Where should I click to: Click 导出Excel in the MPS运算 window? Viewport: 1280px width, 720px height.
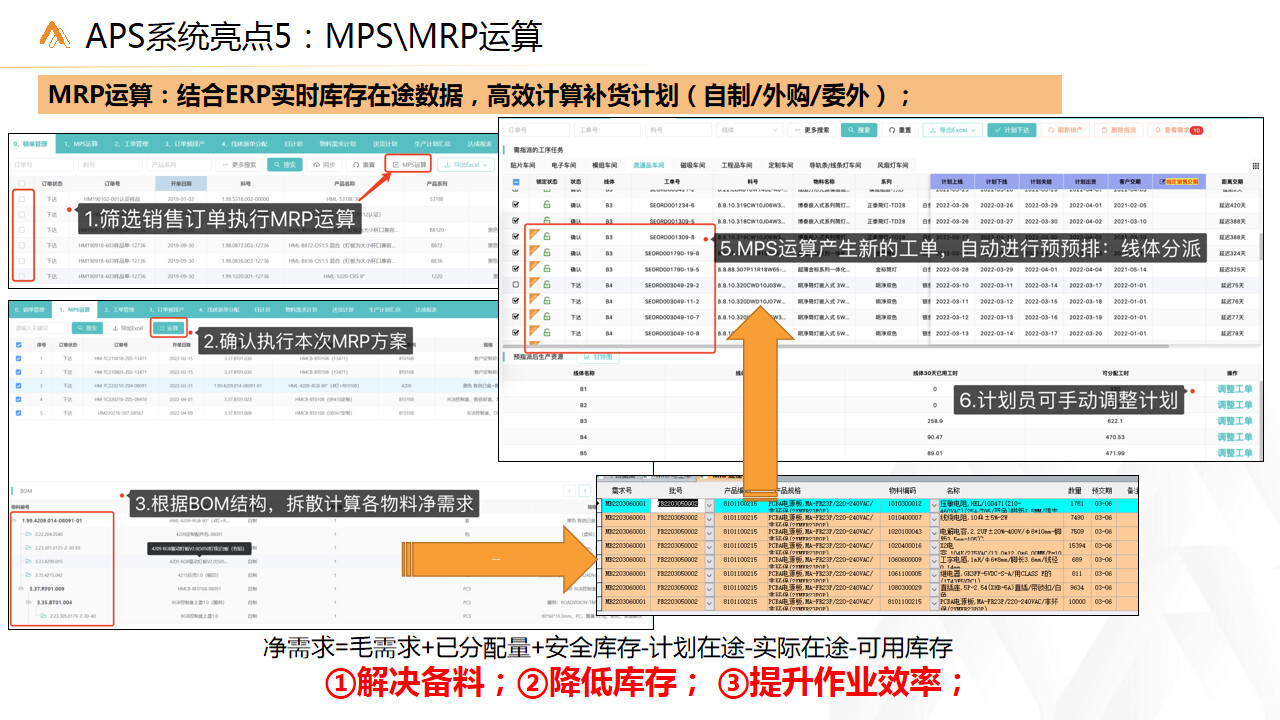click(128, 327)
